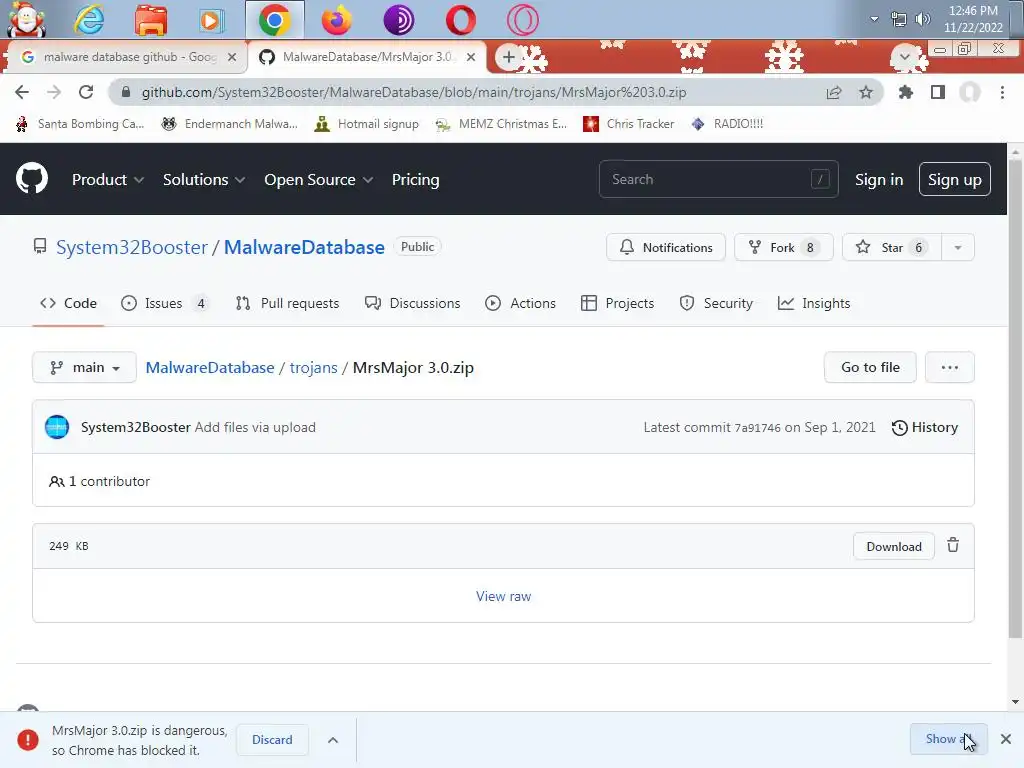Open the Security tab

coord(716,304)
